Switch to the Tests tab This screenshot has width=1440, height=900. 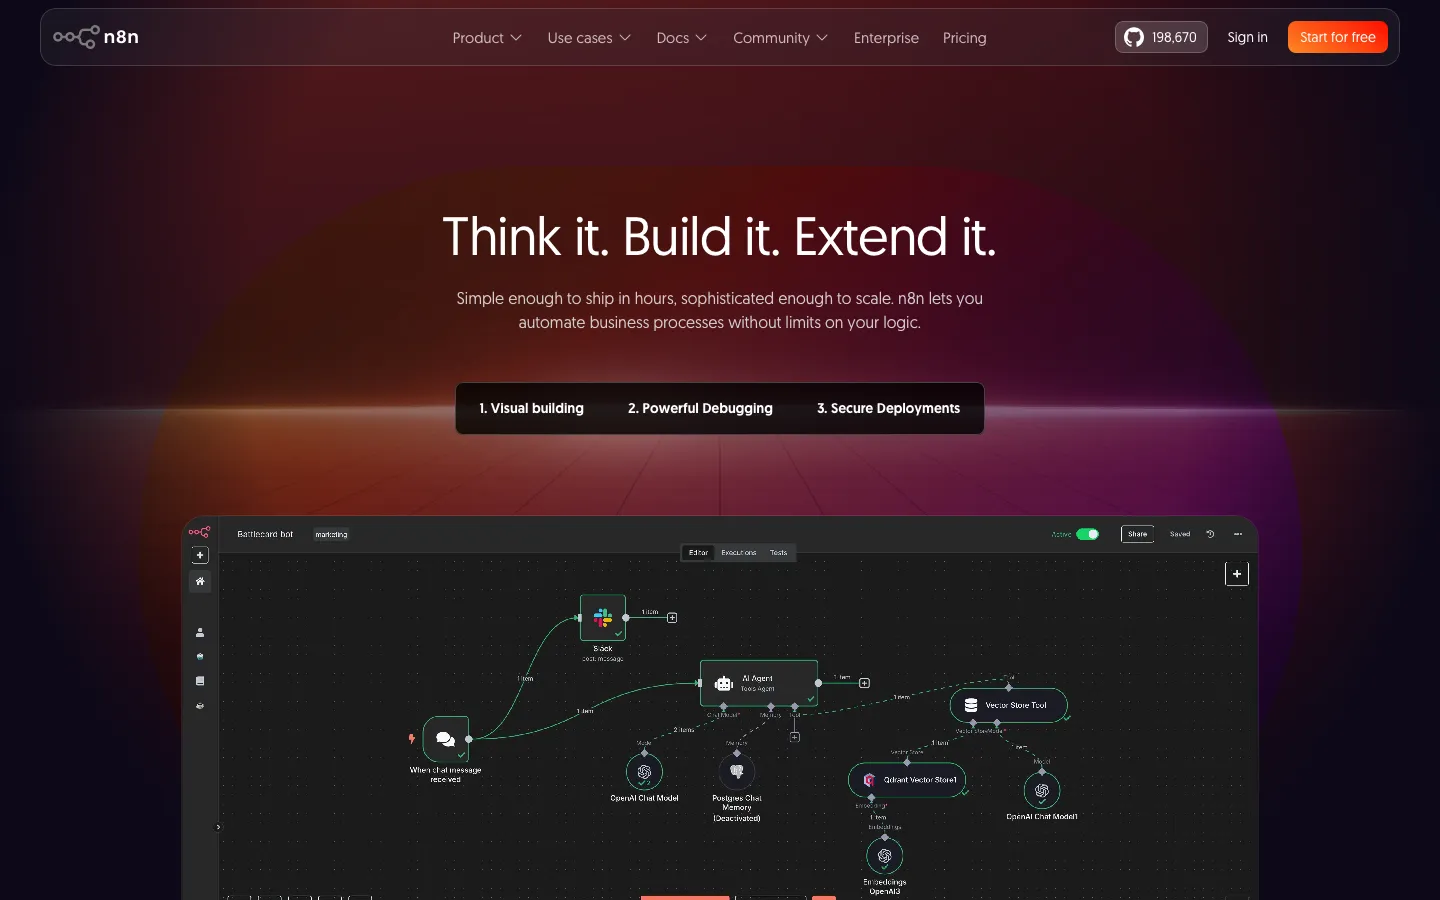pos(779,553)
